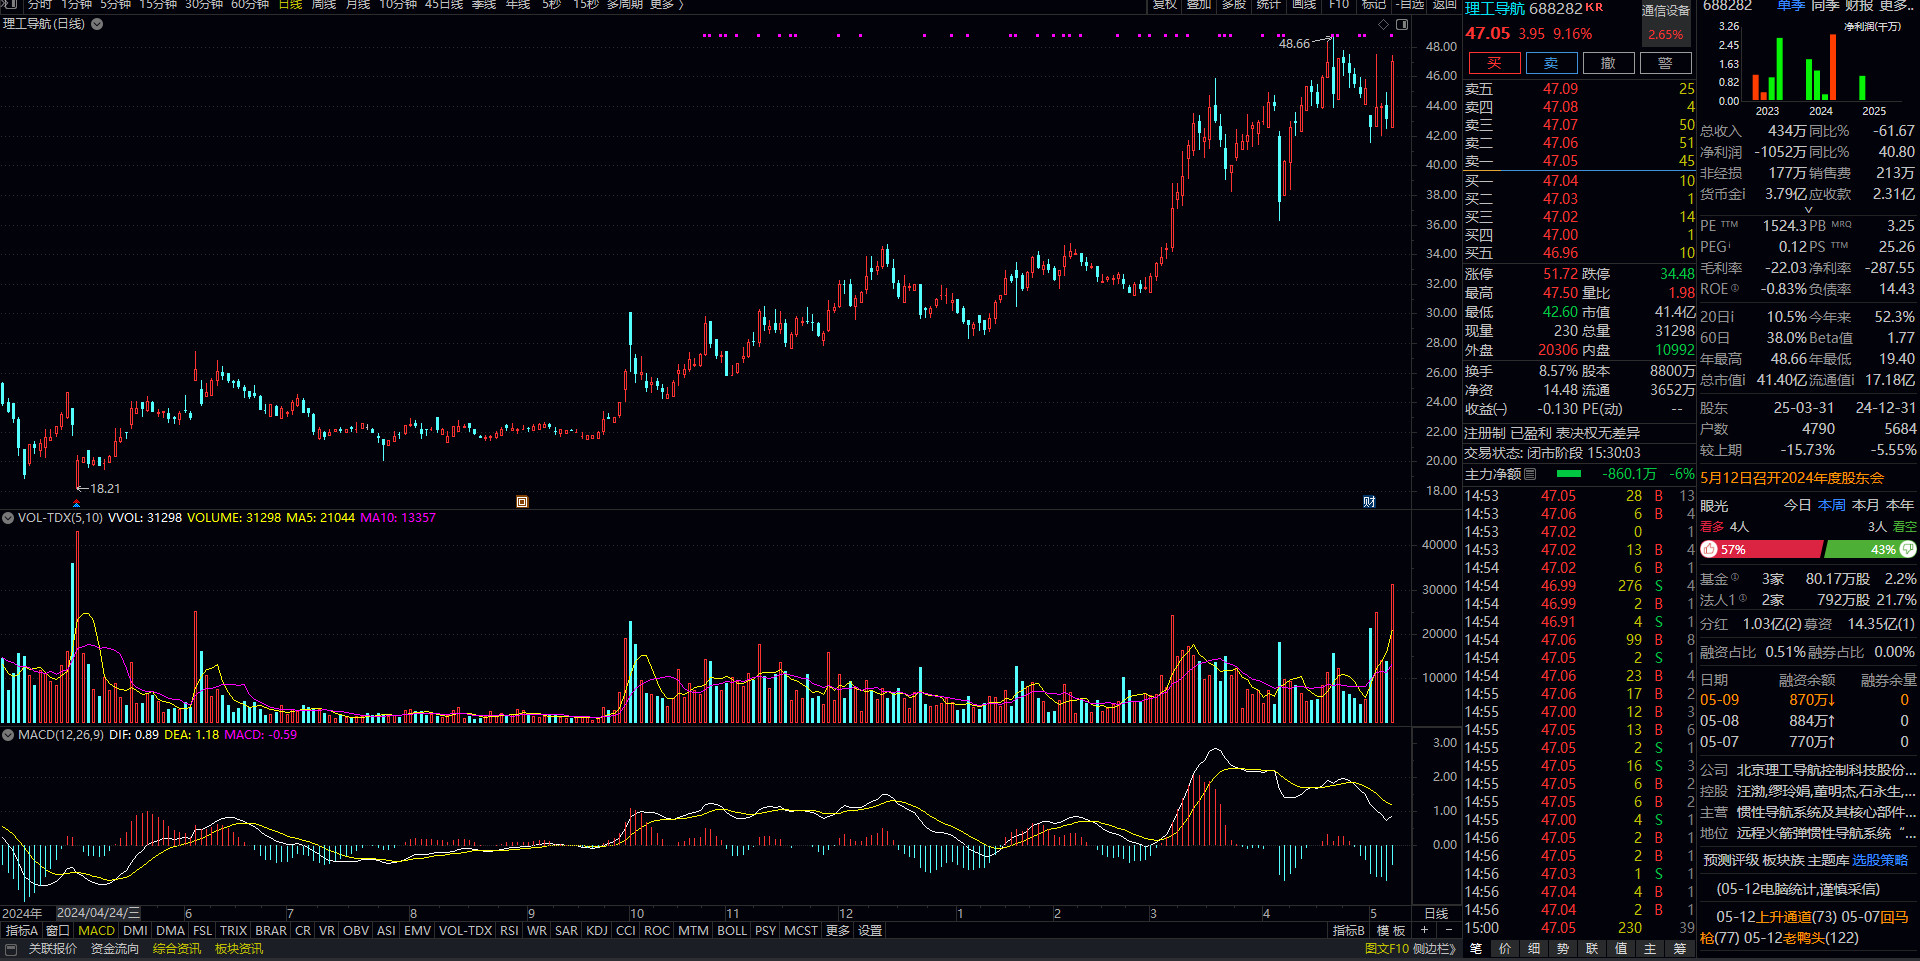The height and width of the screenshot is (961, 1920).
Task: Toggle the chart side panel icon
Action: tap(1402, 24)
